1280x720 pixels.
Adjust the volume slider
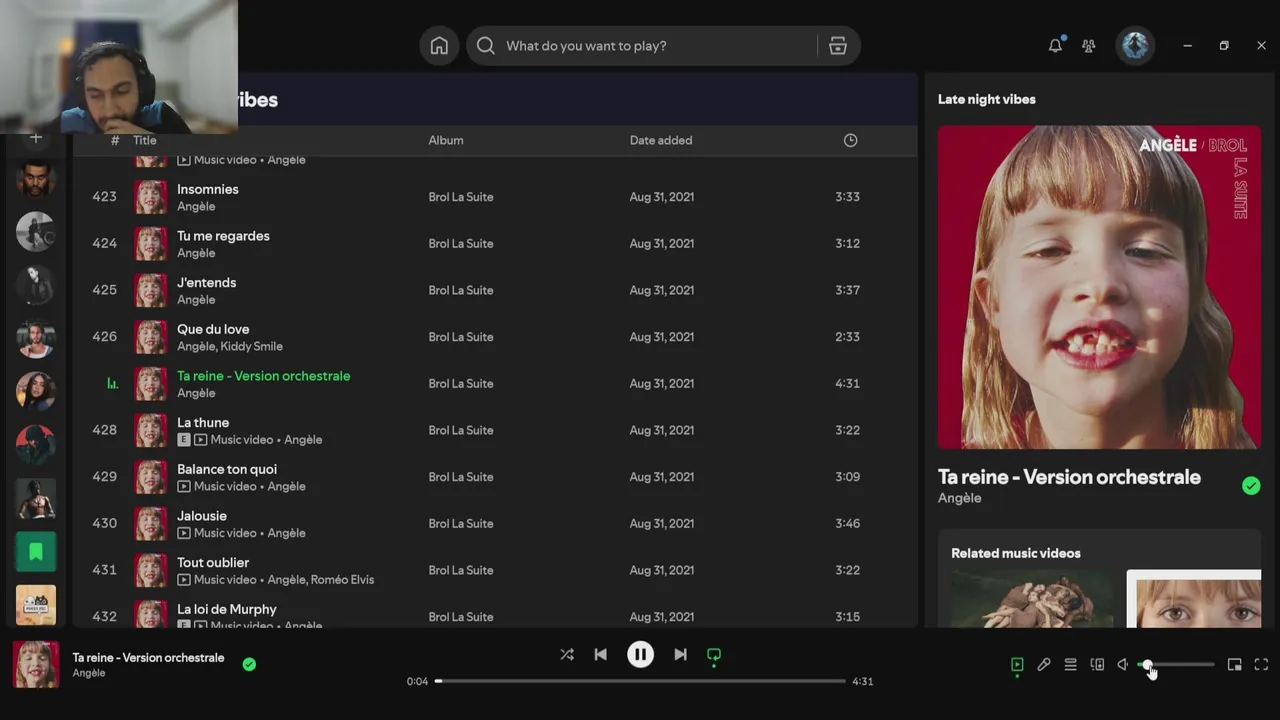tap(1177, 665)
